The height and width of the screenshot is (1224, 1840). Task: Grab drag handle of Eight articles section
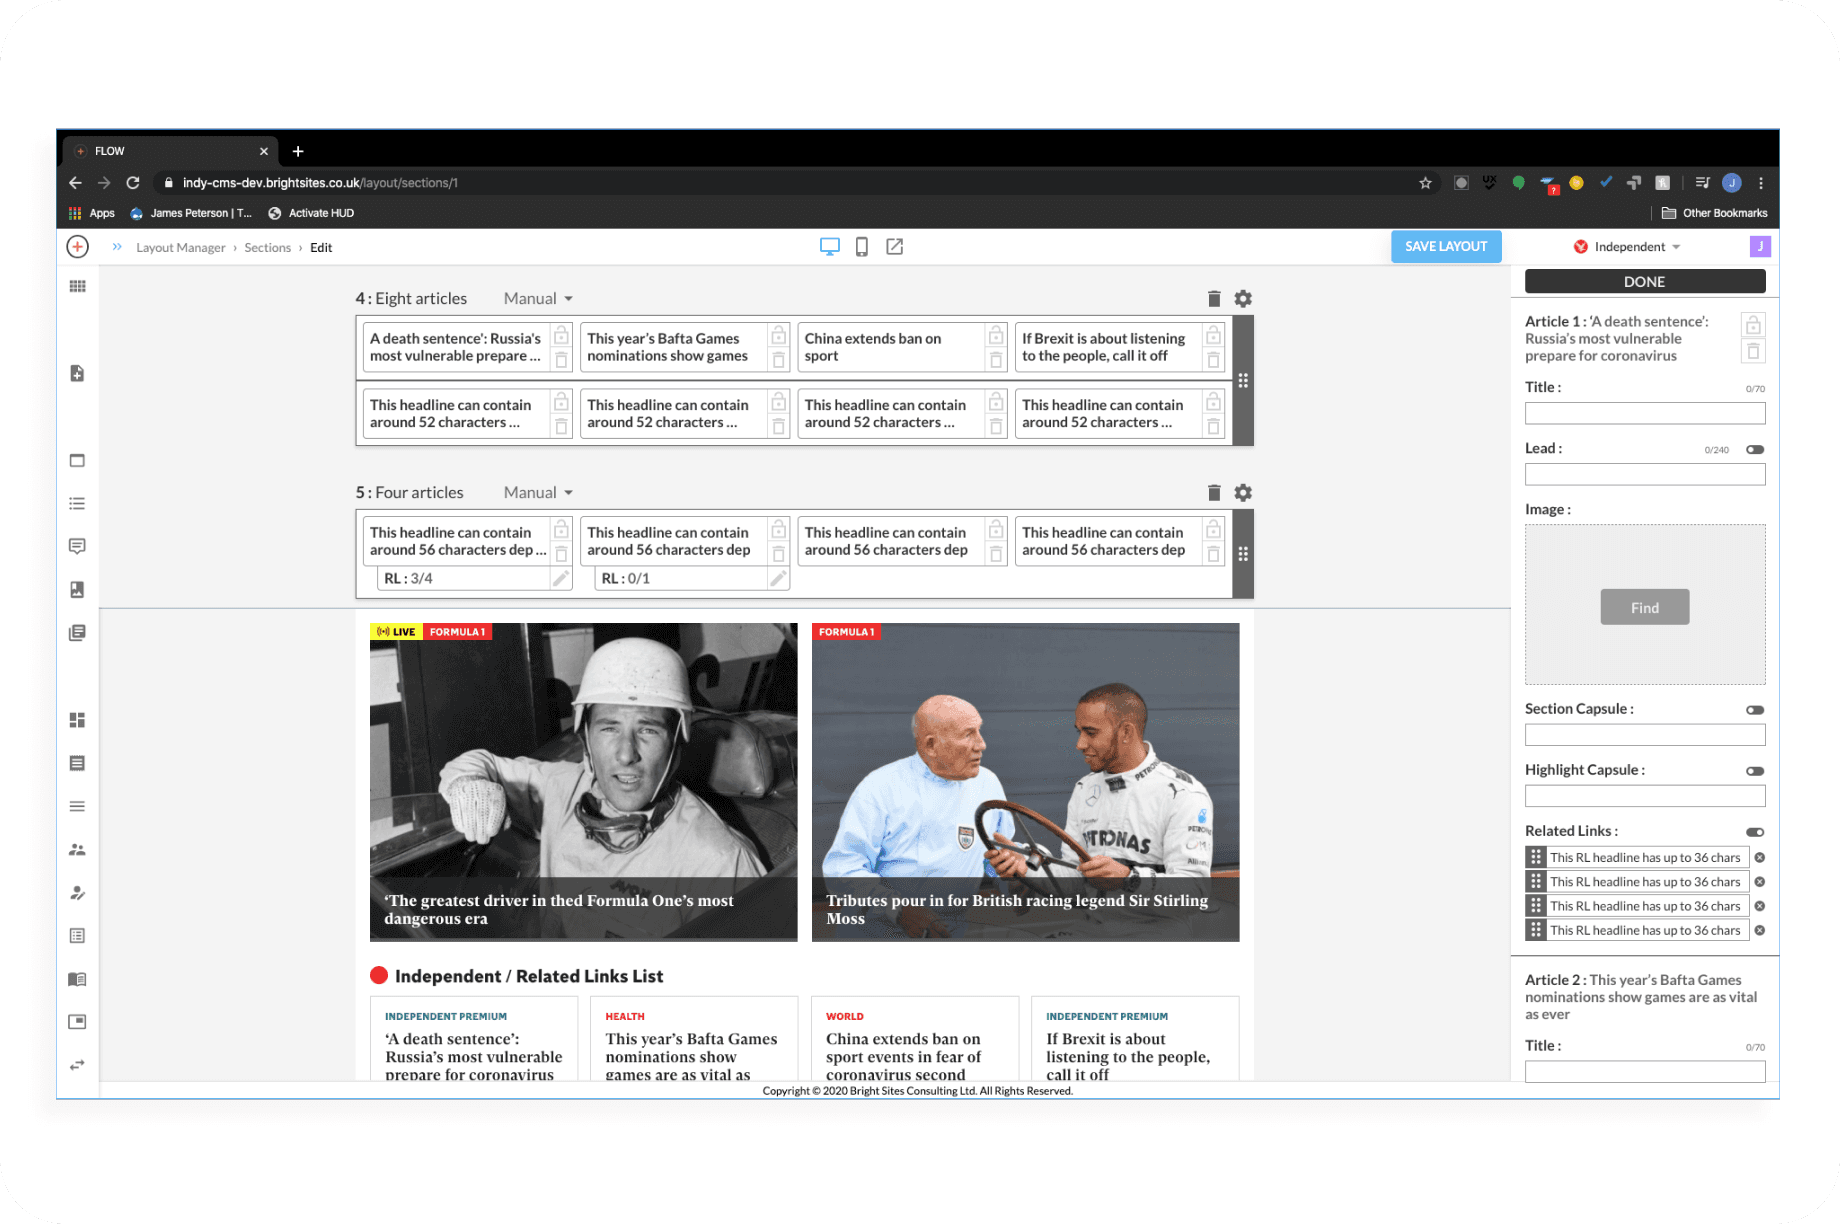(1243, 381)
